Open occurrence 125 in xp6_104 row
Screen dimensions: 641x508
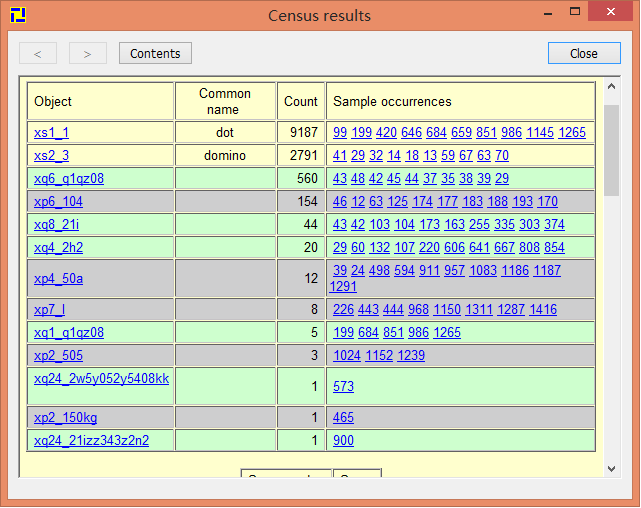397,201
